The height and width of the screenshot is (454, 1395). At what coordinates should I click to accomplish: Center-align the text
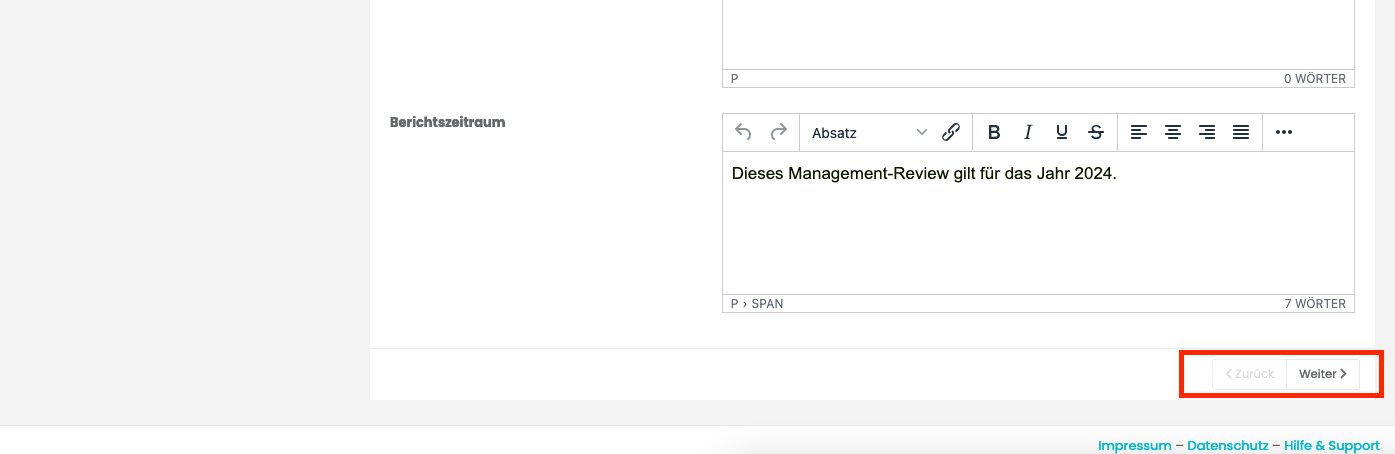pos(1173,132)
